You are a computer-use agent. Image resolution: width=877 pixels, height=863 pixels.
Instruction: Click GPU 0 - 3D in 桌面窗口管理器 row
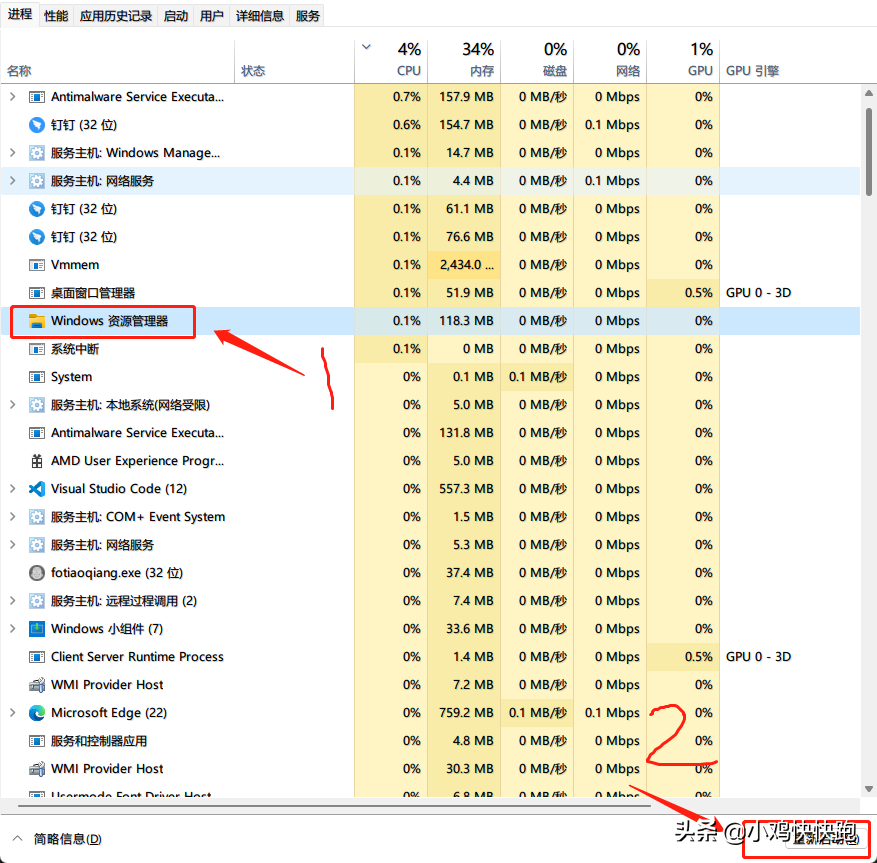click(758, 293)
